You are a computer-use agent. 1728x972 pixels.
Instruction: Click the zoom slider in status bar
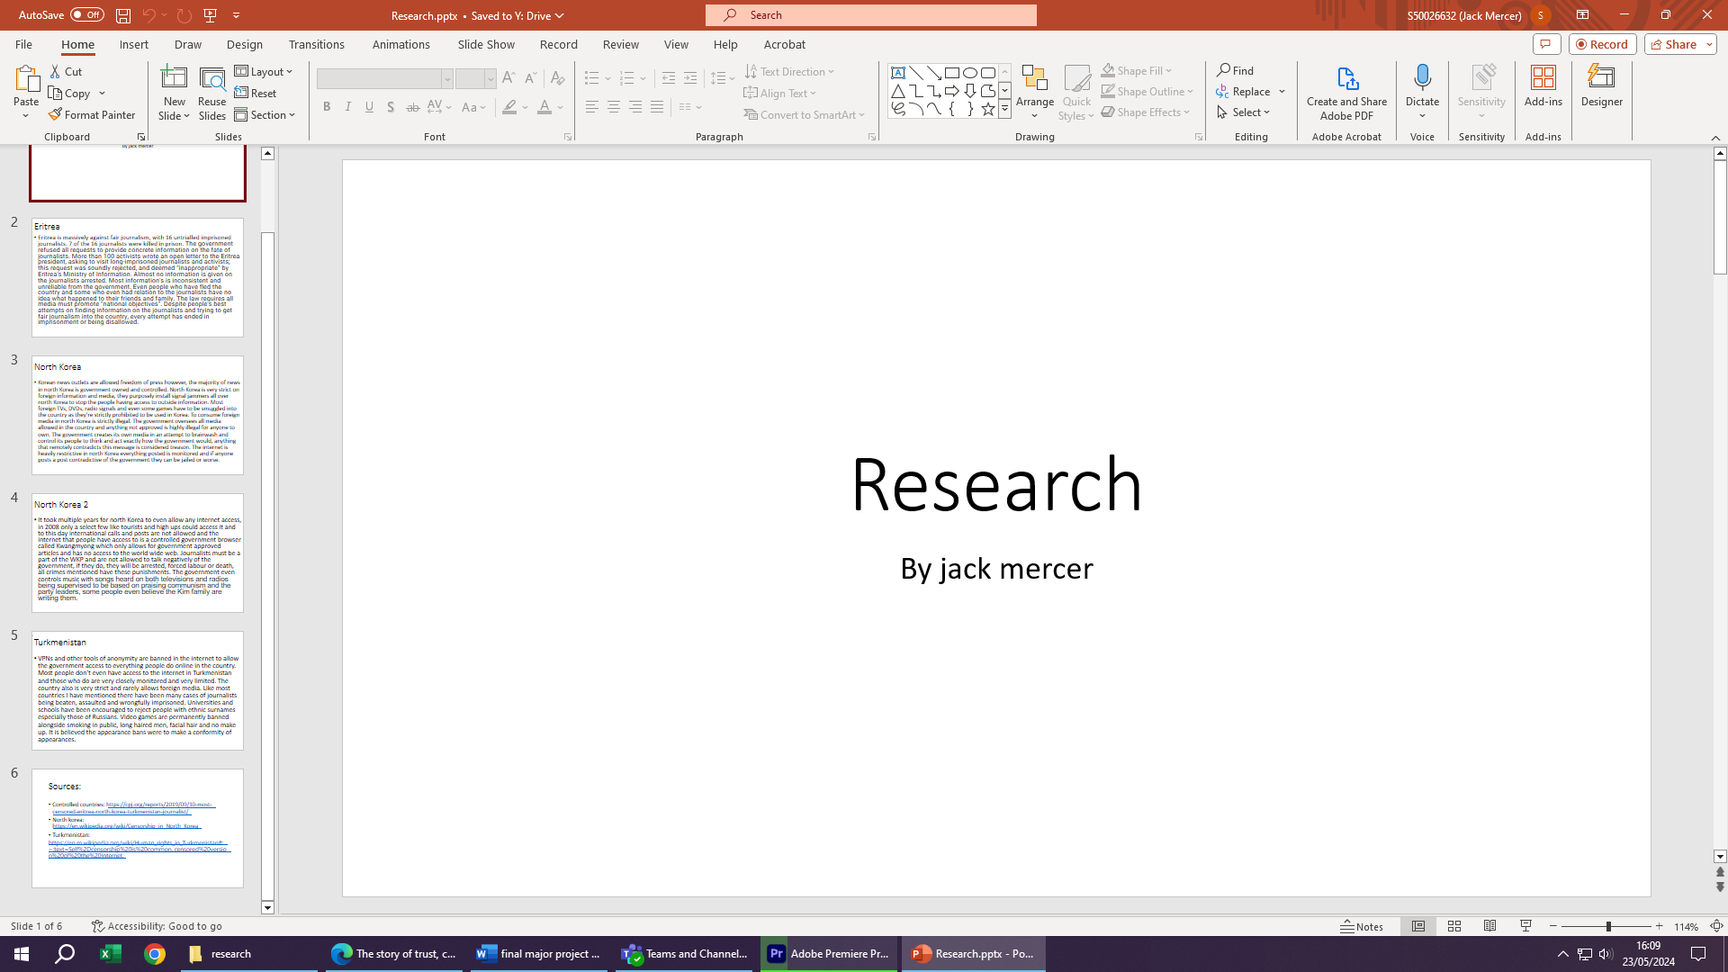pyautogui.click(x=1608, y=927)
